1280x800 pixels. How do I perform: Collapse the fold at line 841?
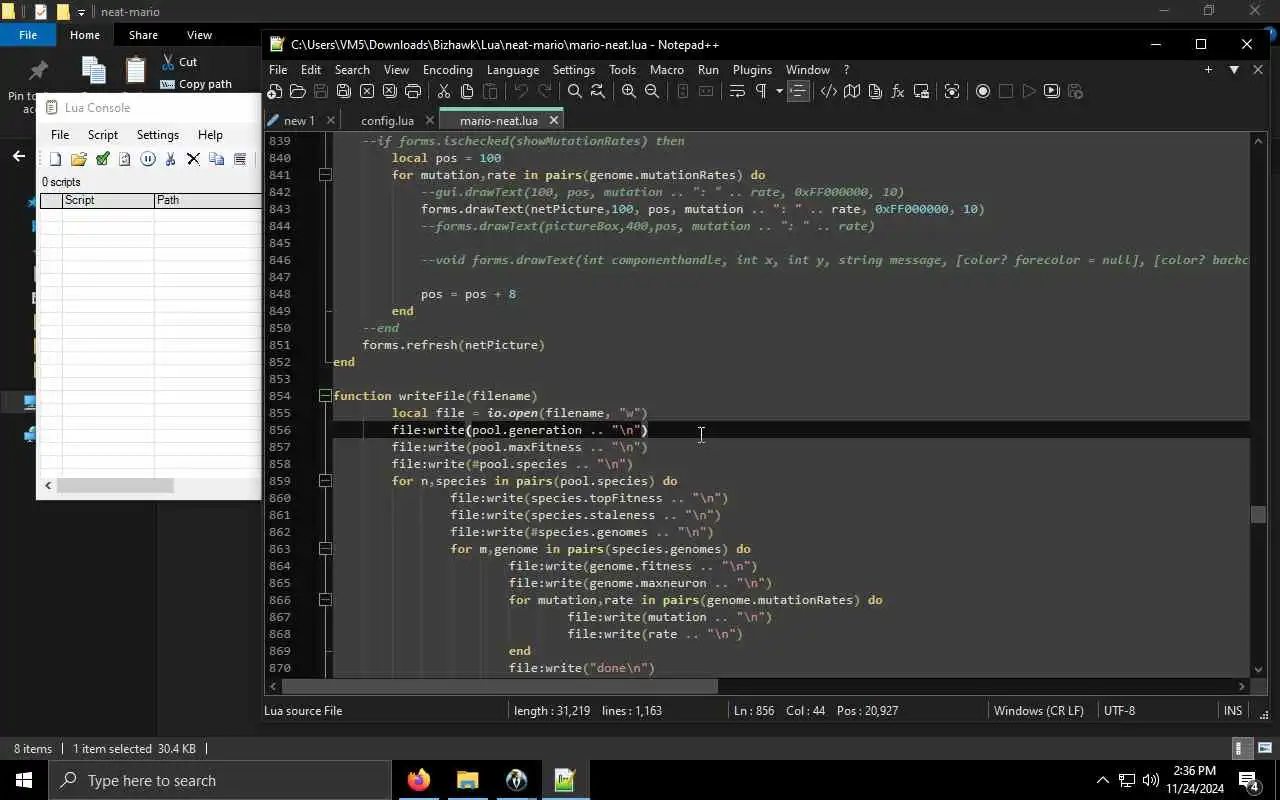(325, 175)
